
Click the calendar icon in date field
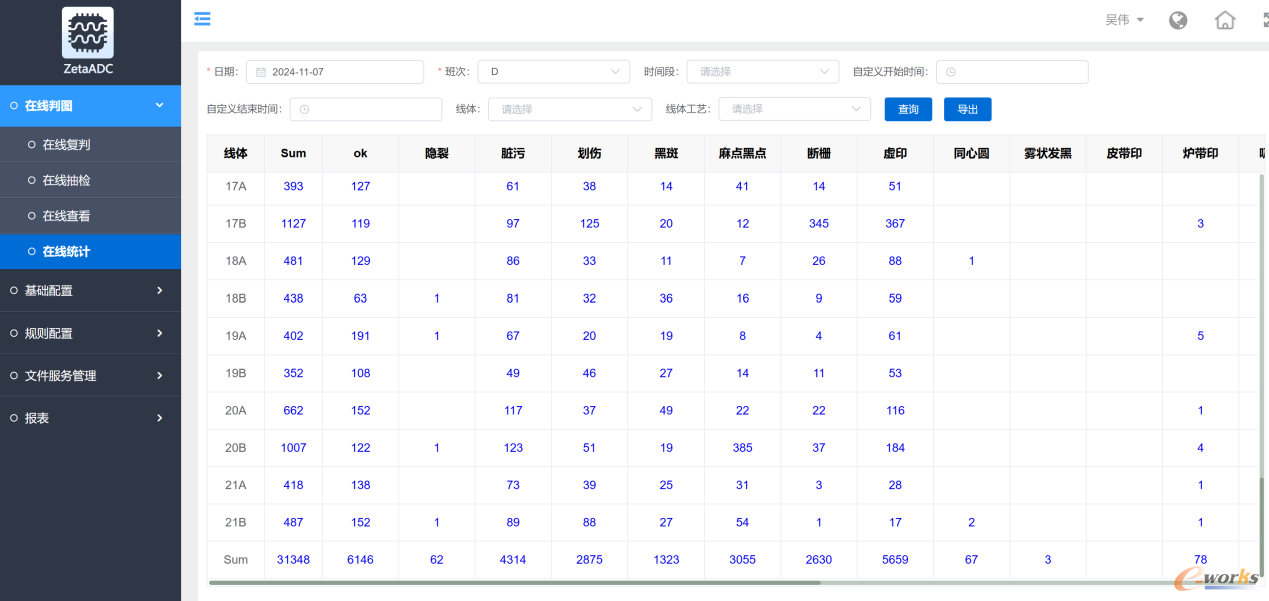261,72
